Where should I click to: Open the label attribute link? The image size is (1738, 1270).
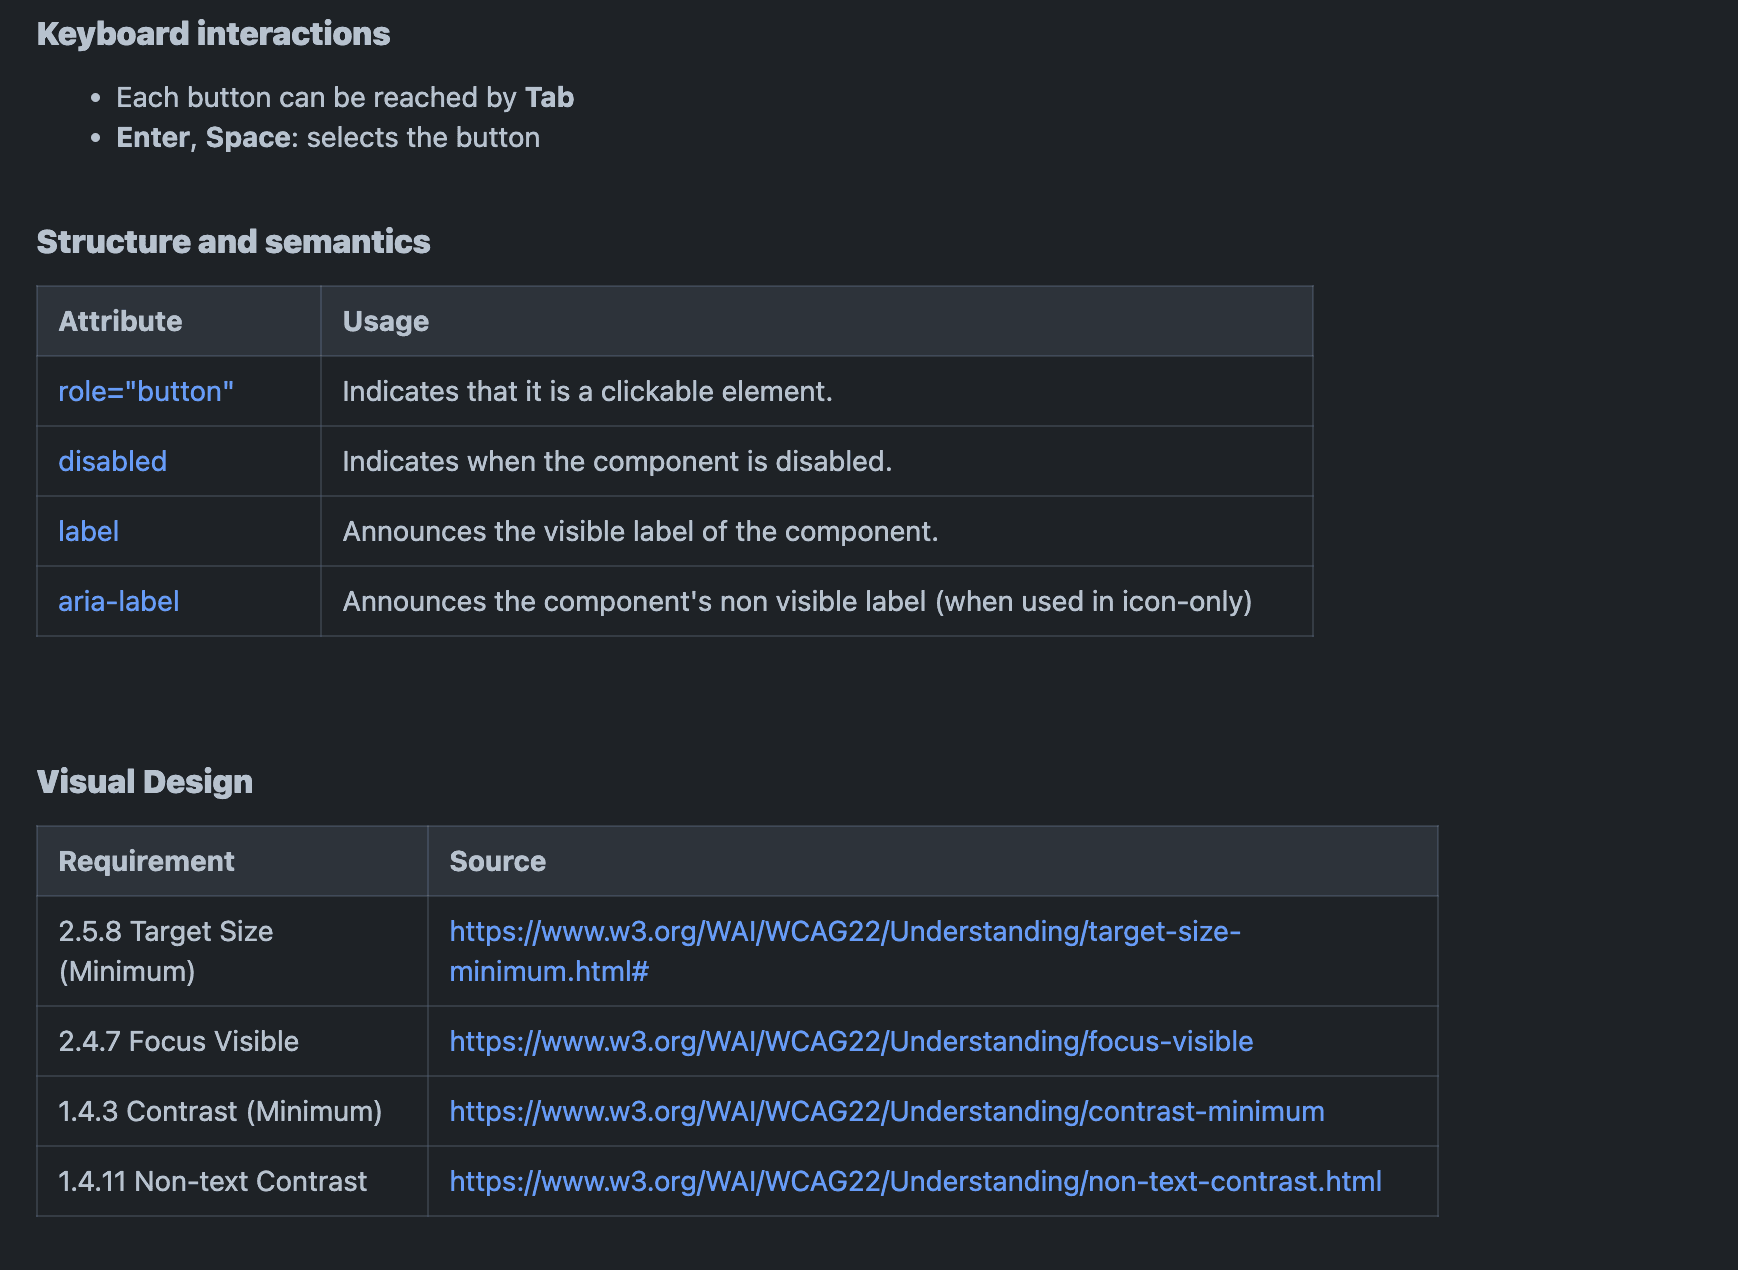coord(88,531)
